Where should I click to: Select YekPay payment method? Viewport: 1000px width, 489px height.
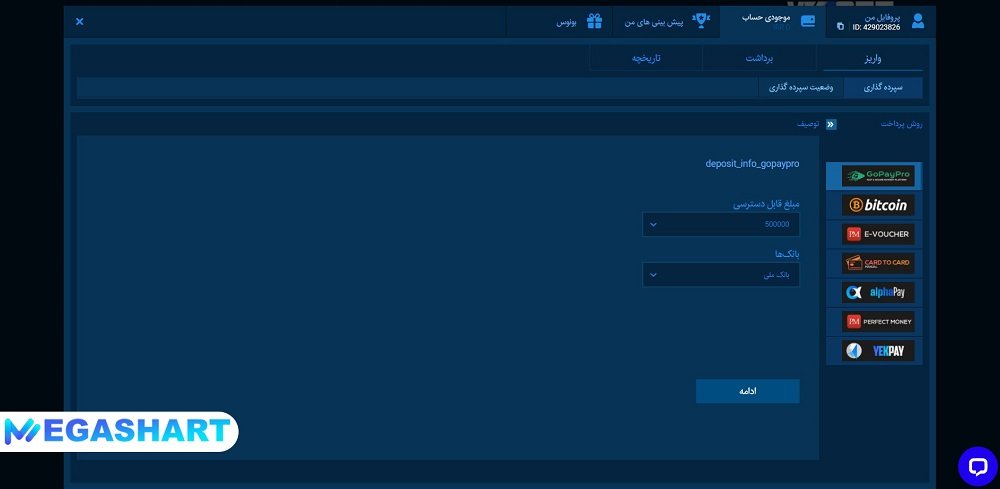click(x=877, y=351)
